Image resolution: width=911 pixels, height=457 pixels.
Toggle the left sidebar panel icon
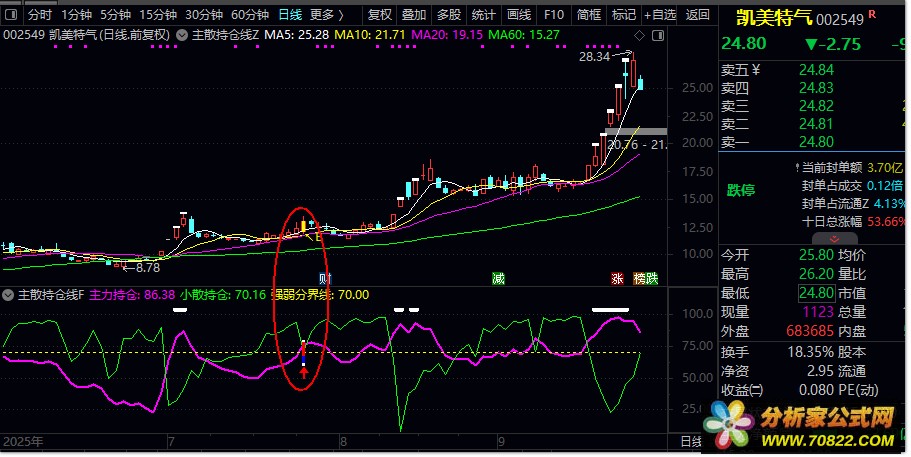[x=10, y=15]
